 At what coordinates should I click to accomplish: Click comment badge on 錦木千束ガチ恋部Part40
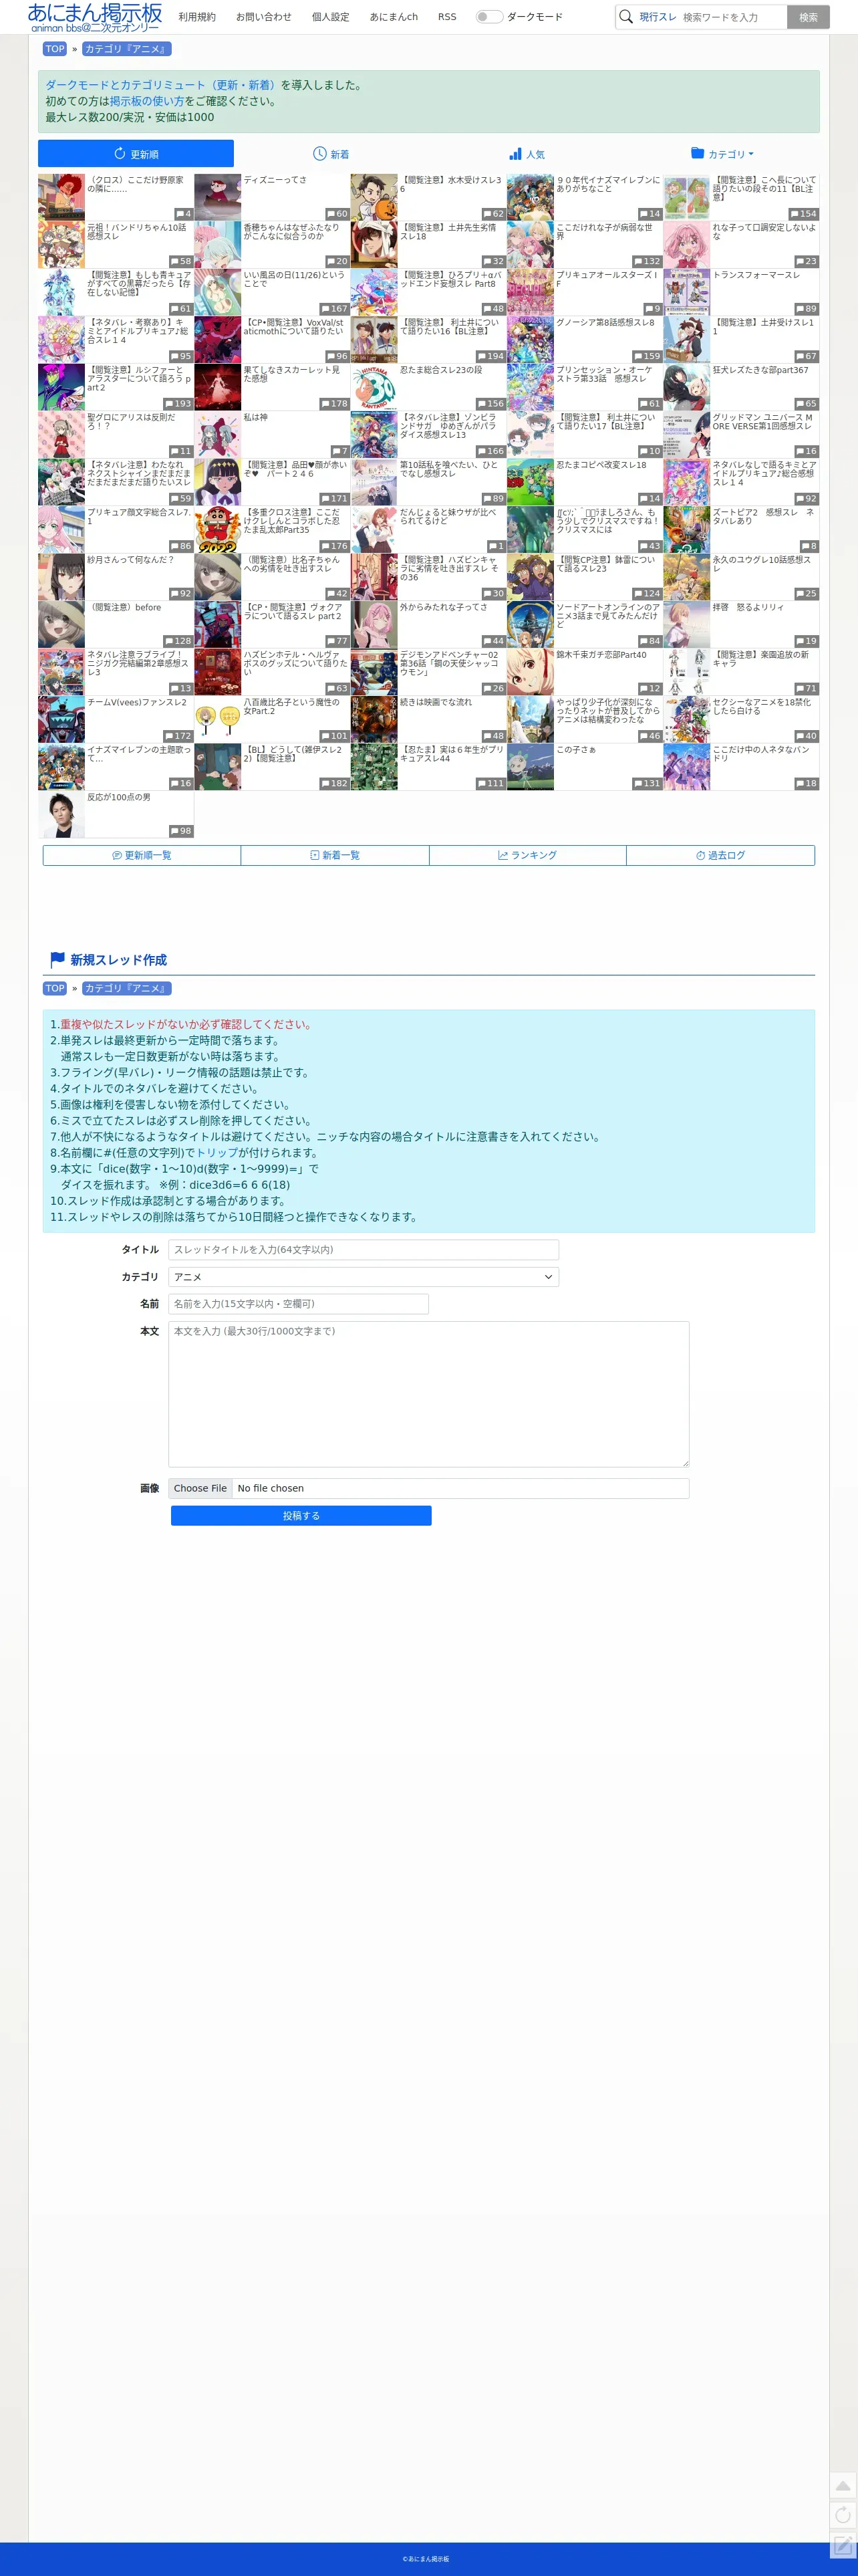pos(650,688)
